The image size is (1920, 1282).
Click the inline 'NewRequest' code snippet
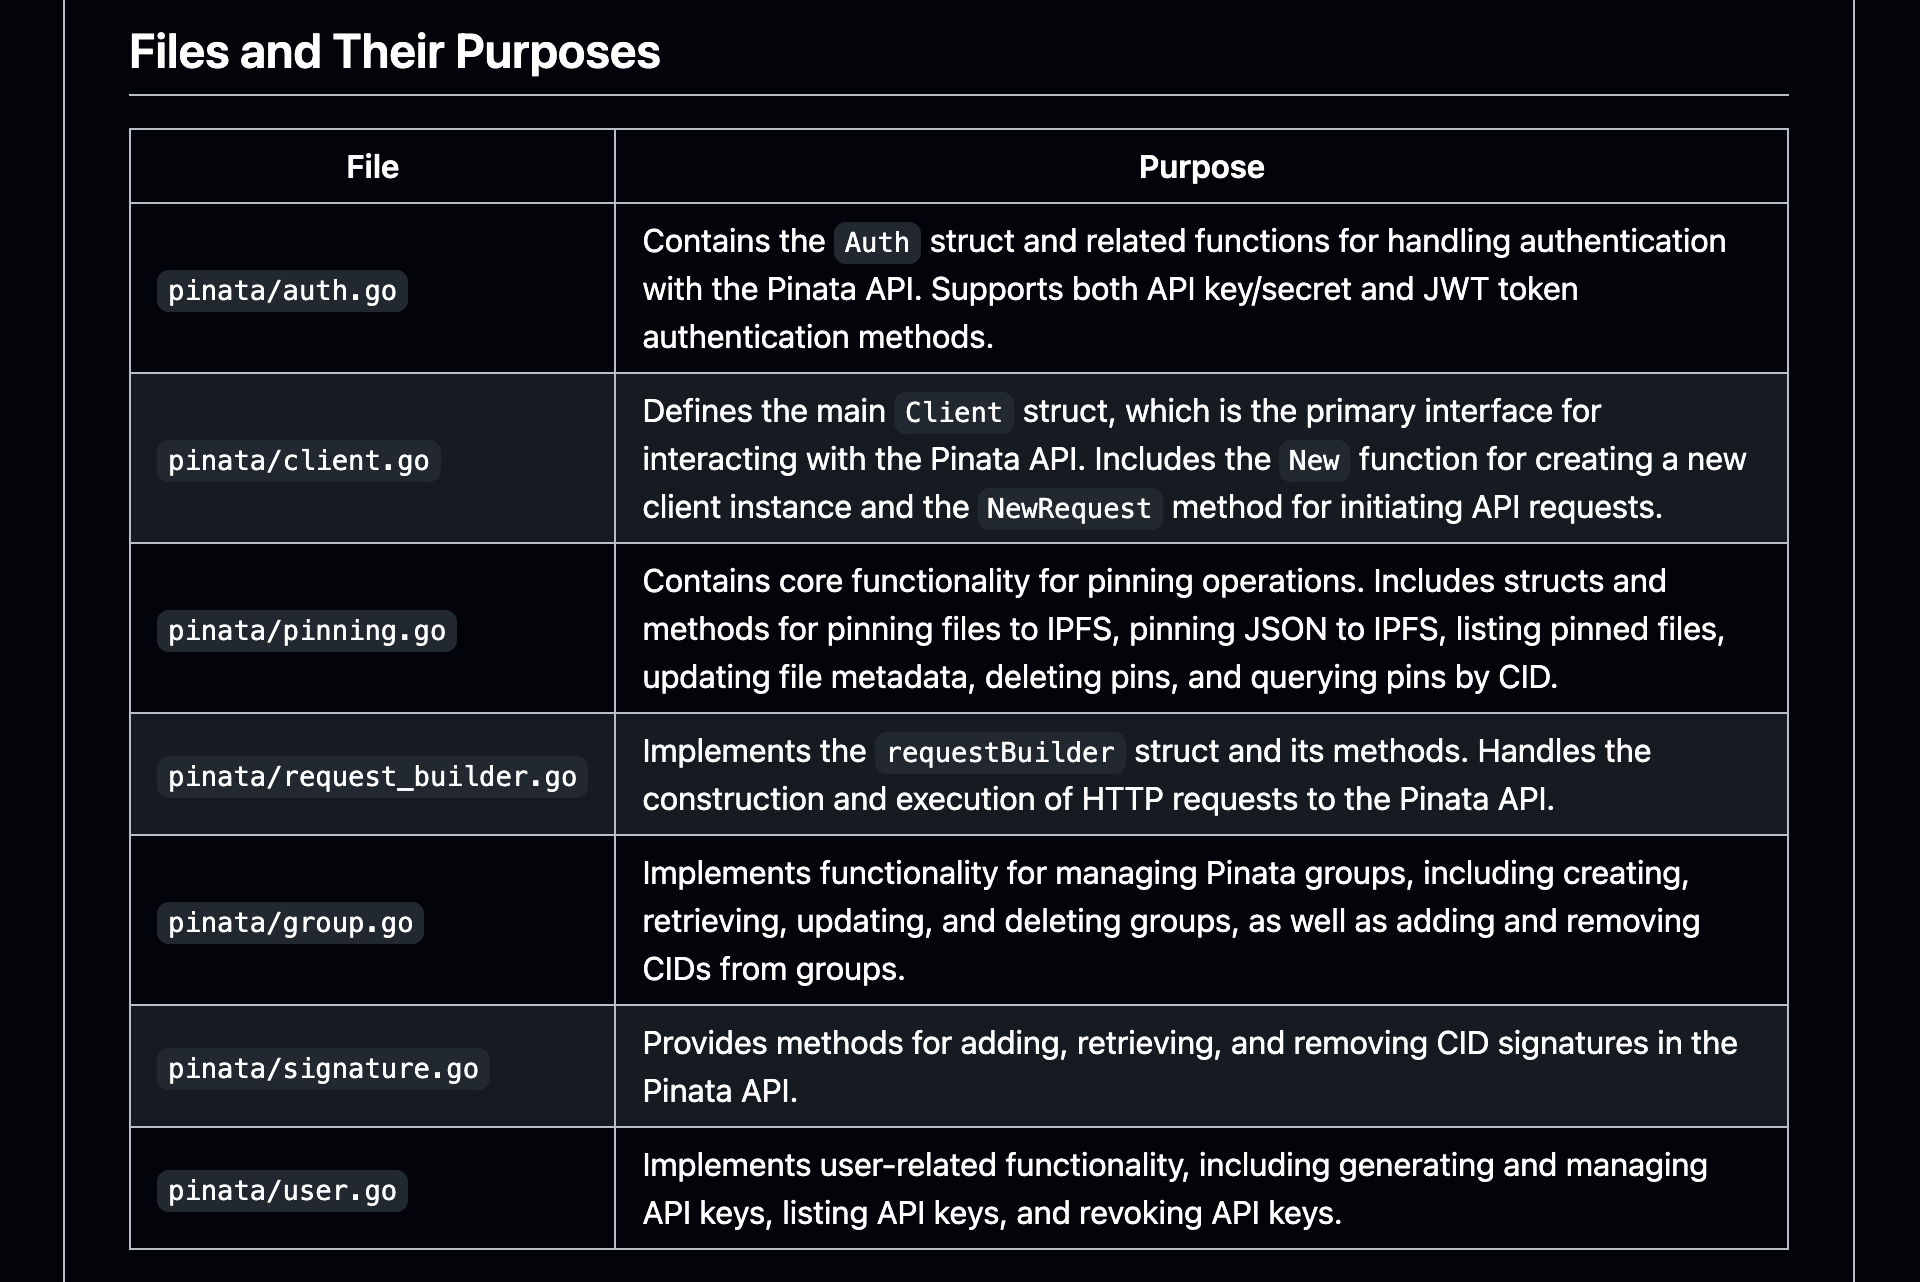[1069, 509]
